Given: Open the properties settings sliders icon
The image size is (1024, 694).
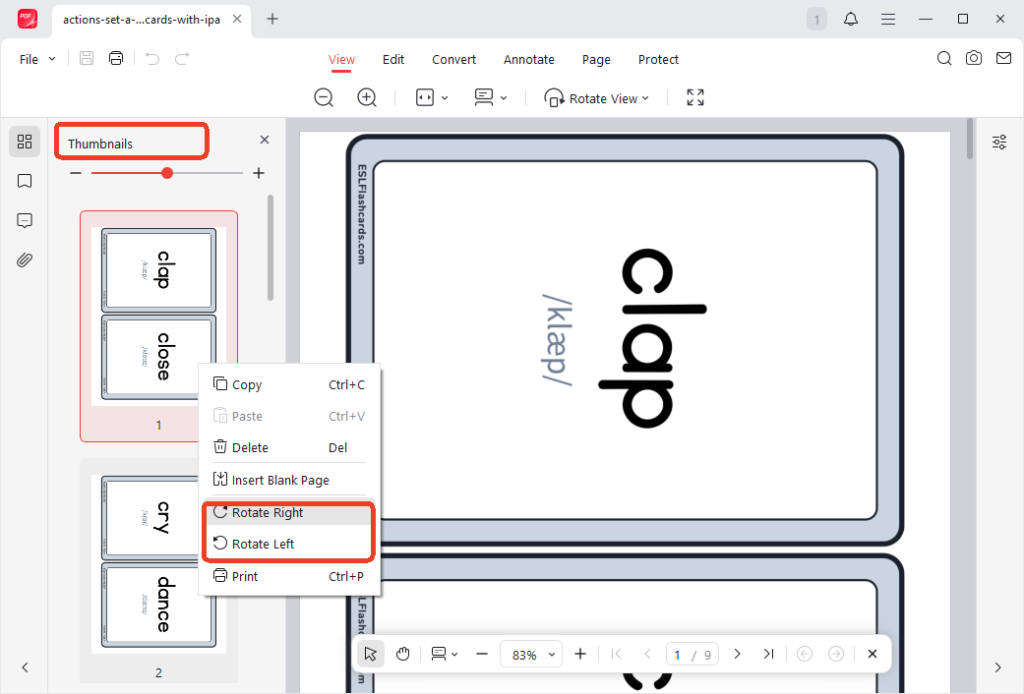Looking at the screenshot, I should point(999,142).
